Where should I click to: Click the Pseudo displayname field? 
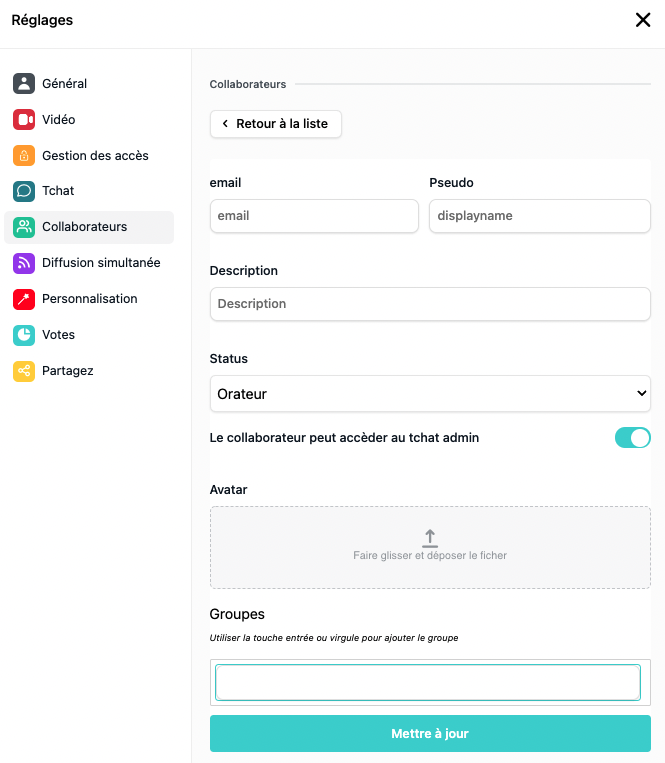pos(539,216)
